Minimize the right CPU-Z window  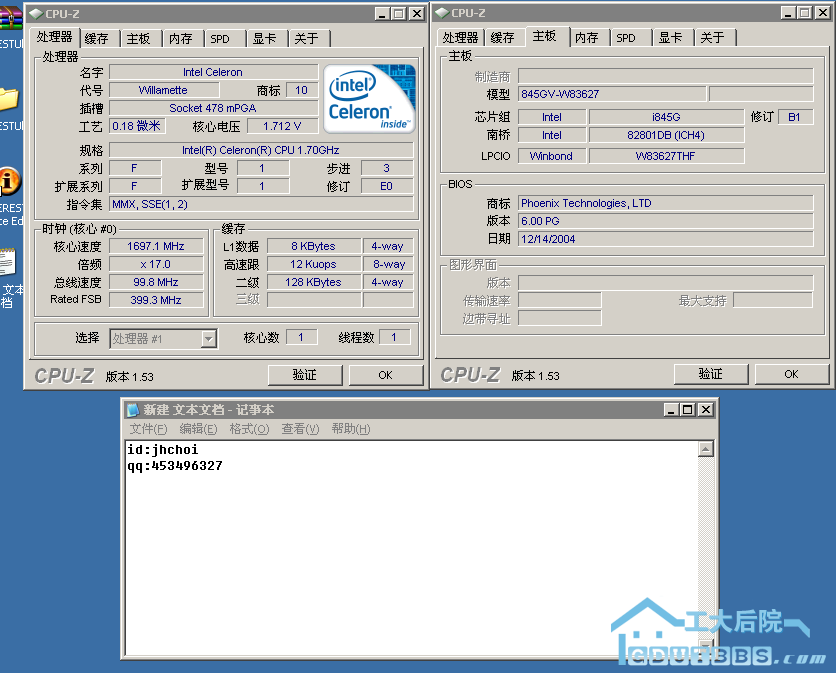click(x=788, y=13)
